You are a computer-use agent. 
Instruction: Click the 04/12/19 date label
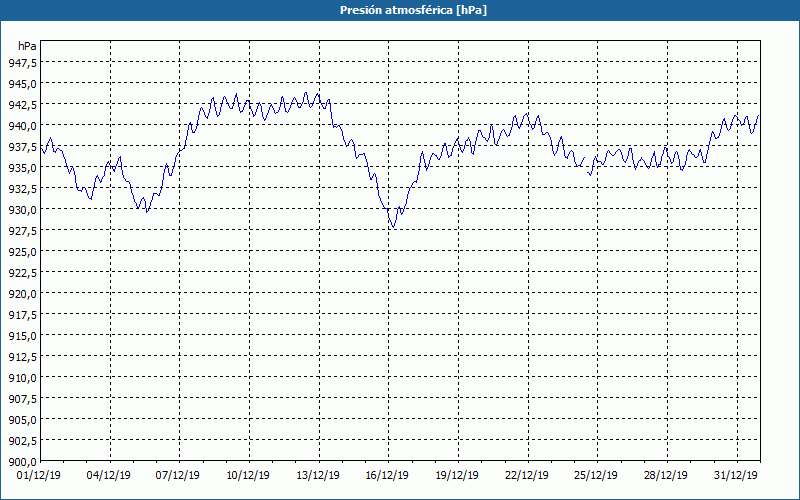109,476
